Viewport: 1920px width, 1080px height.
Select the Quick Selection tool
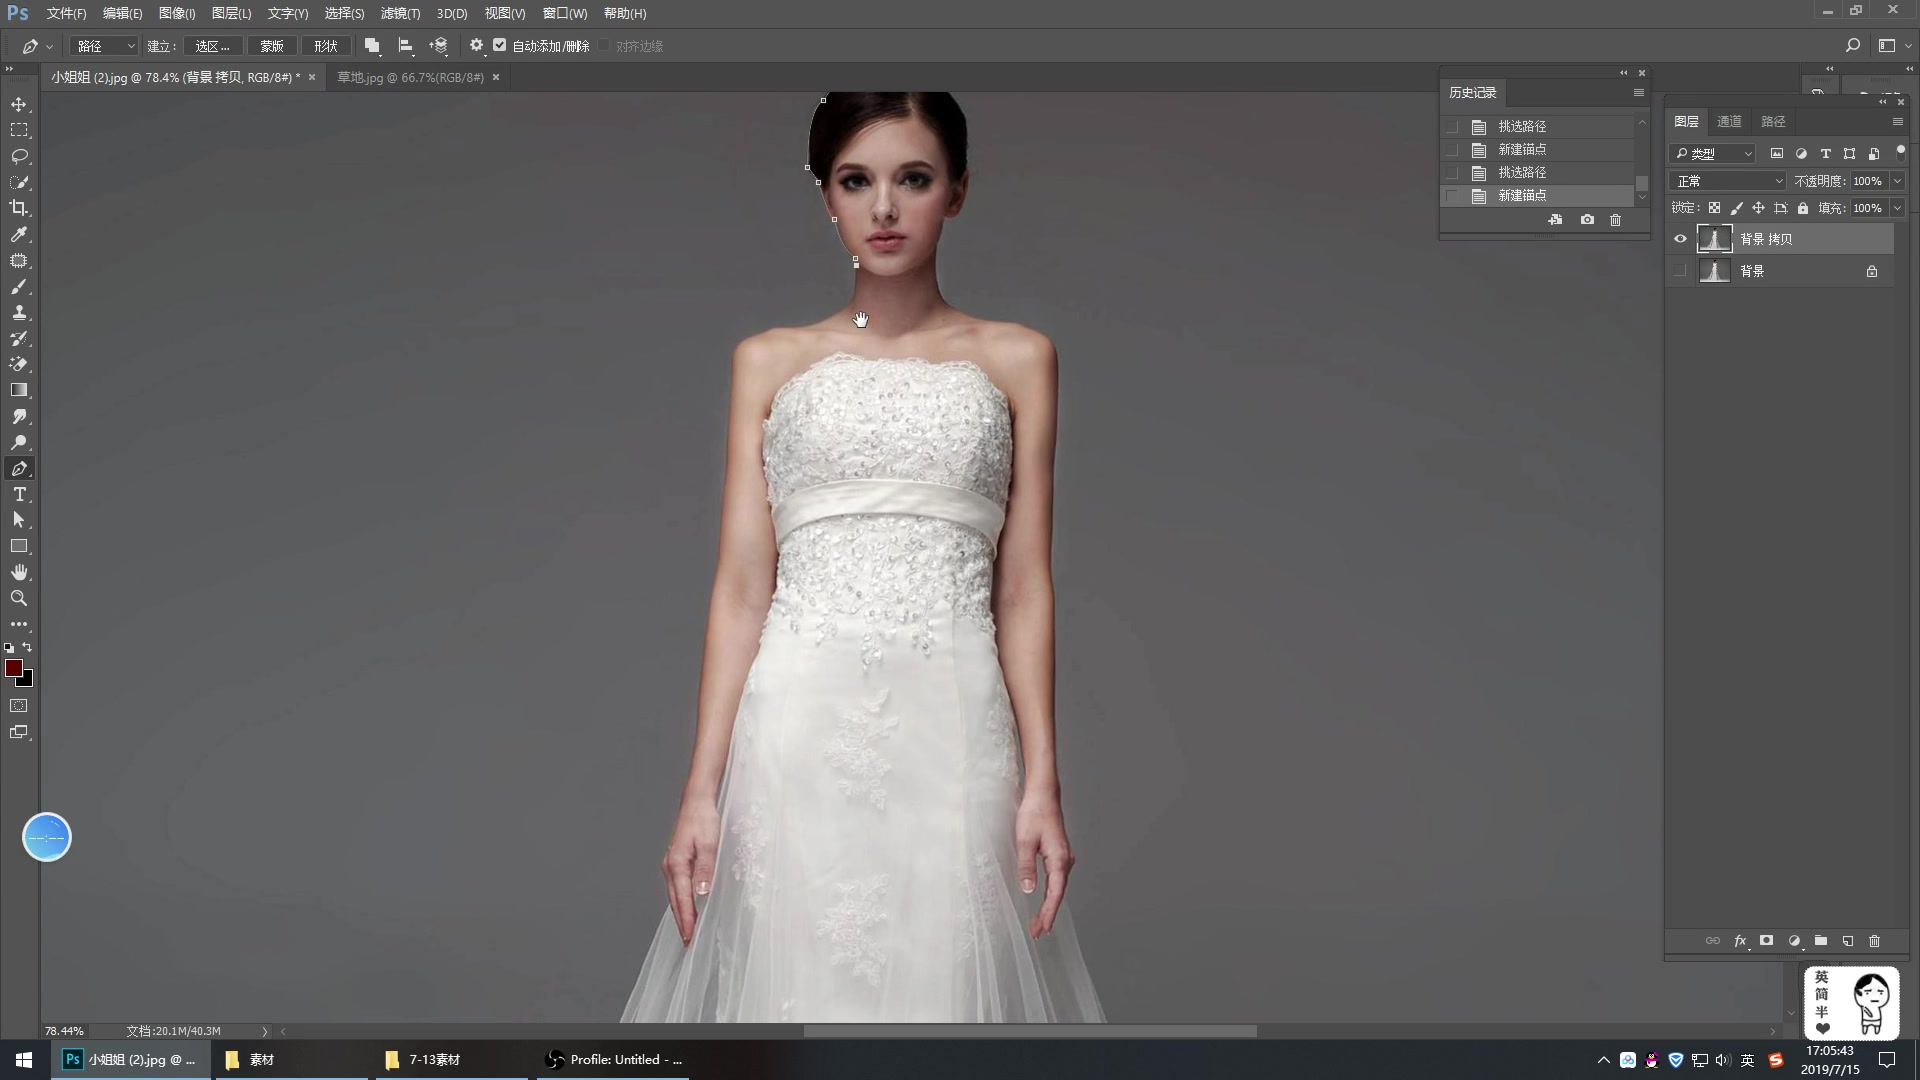click(x=19, y=183)
